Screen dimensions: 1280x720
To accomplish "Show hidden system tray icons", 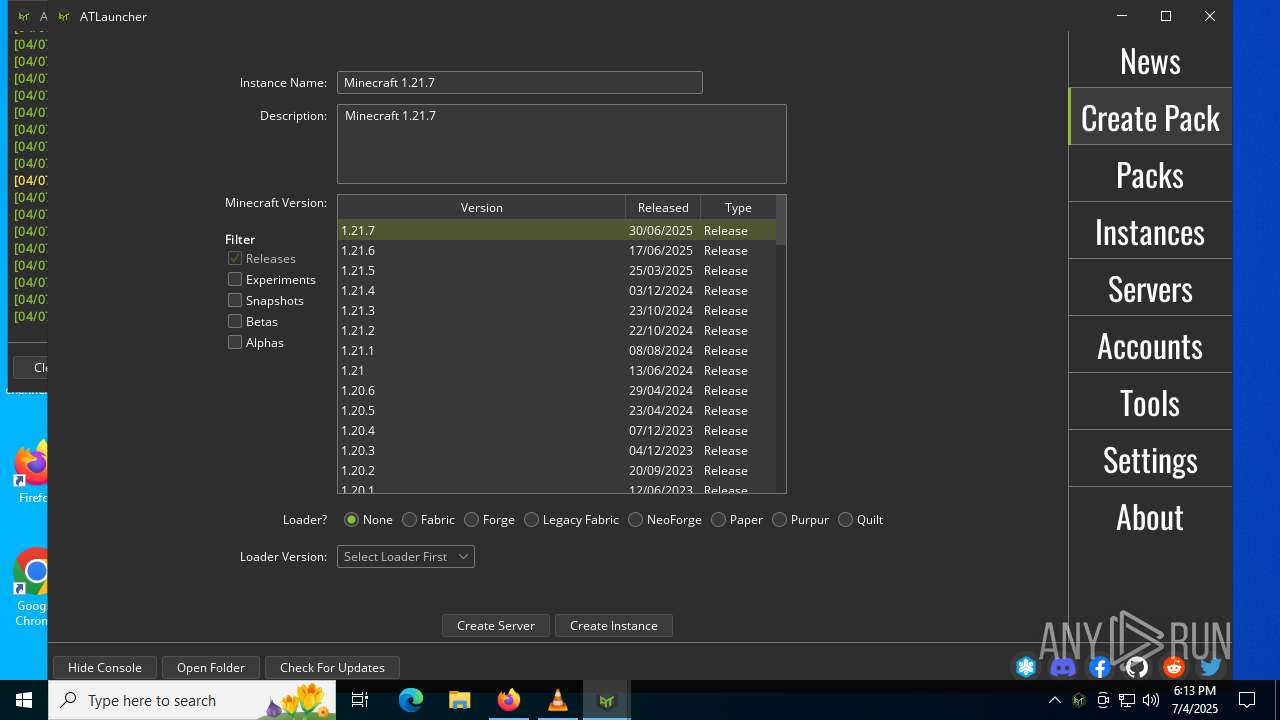I will (x=1054, y=700).
